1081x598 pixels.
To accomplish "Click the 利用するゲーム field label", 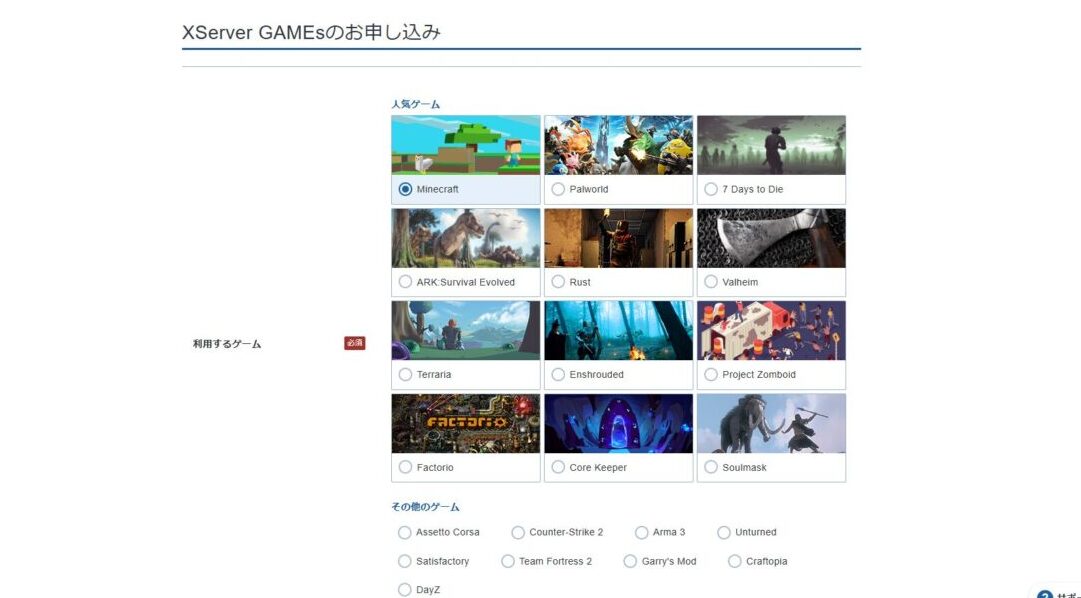I will click(x=227, y=343).
